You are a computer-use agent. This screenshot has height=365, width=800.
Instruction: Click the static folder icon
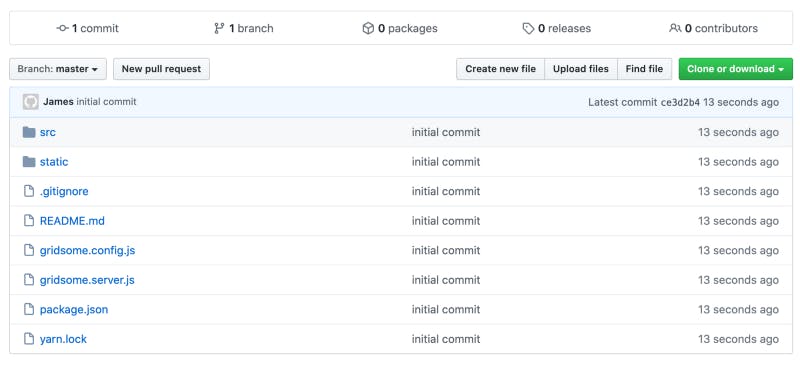pyautogui.click(x=29, y=162)
